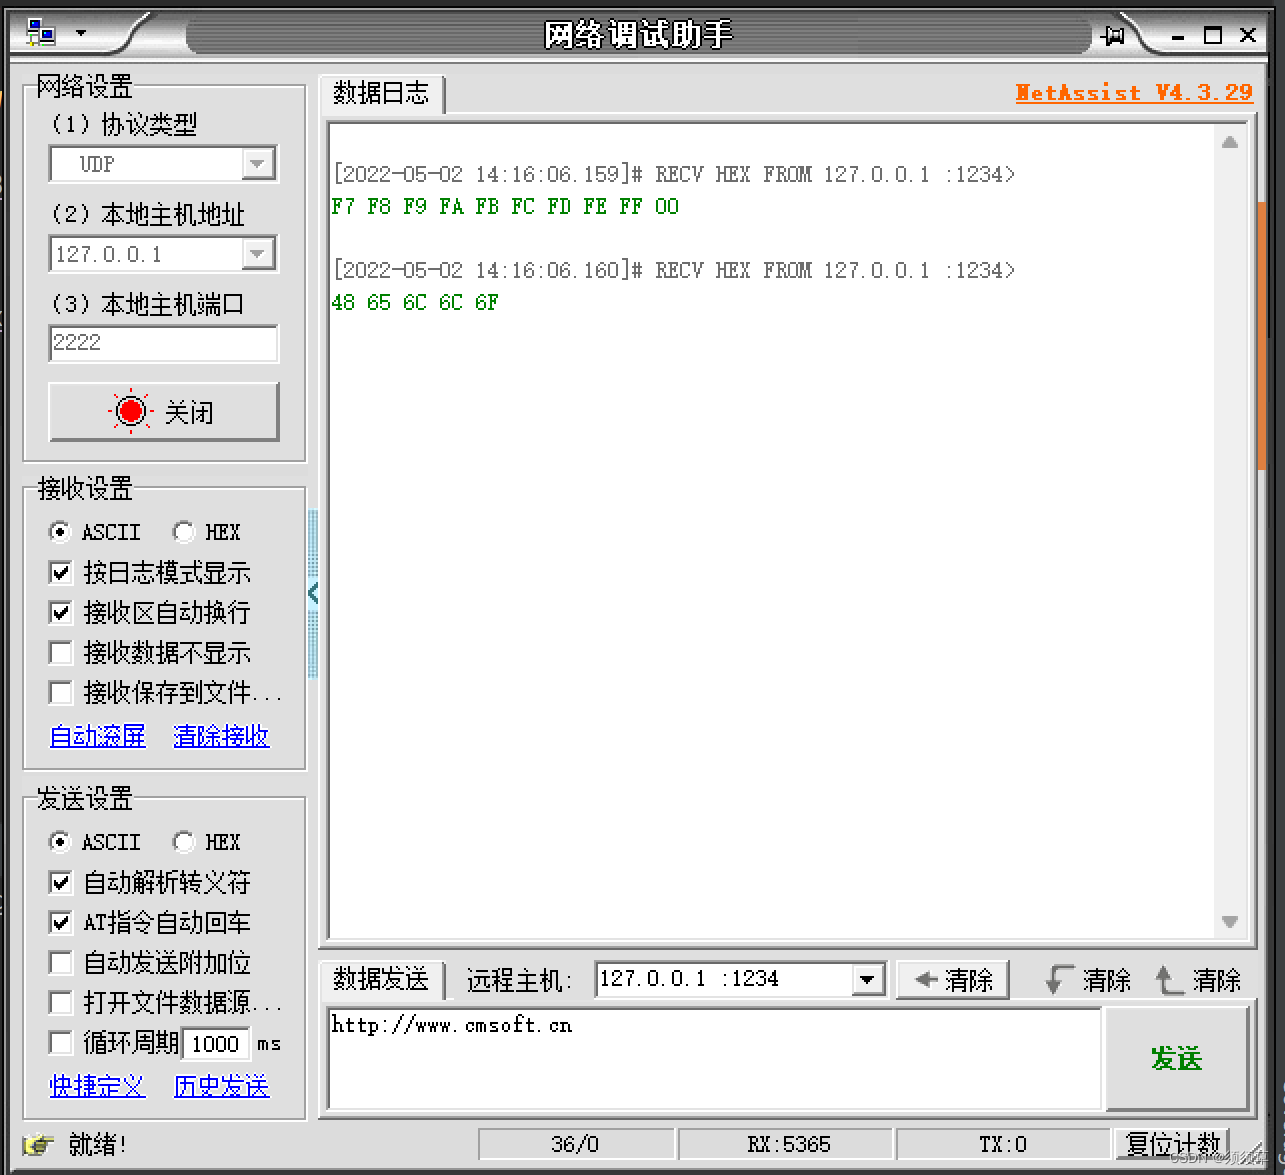Image resolution: width=1285 pixels, height=1175 pixels.
Task: Click the green '发送' send button
Action: click(1176, 1058)
